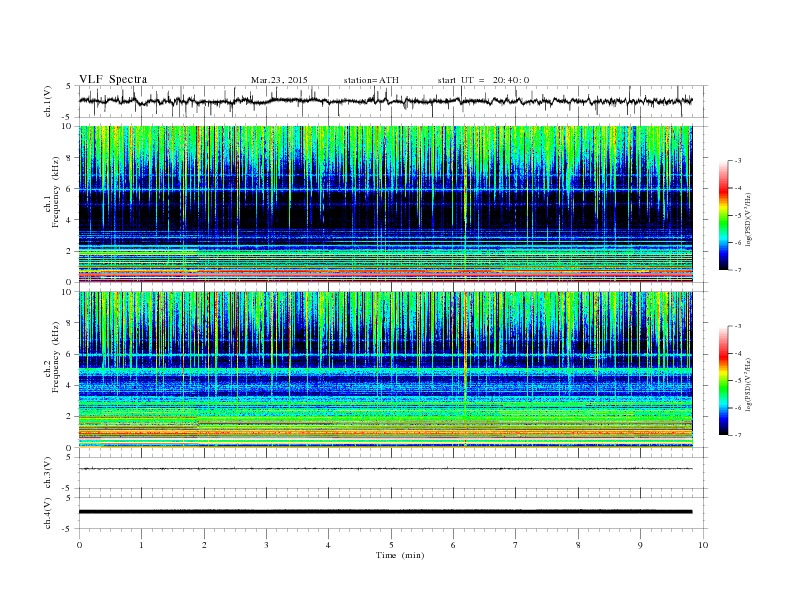Screen dimensions: 792x612
Task: Click the "8" frequency tick on ch.1 spectrogram
Action: [70, 158]
